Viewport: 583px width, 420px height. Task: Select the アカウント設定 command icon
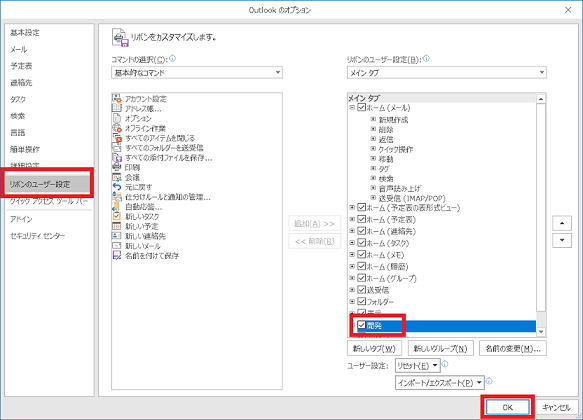pyautogui.click(x=117, y=98)
